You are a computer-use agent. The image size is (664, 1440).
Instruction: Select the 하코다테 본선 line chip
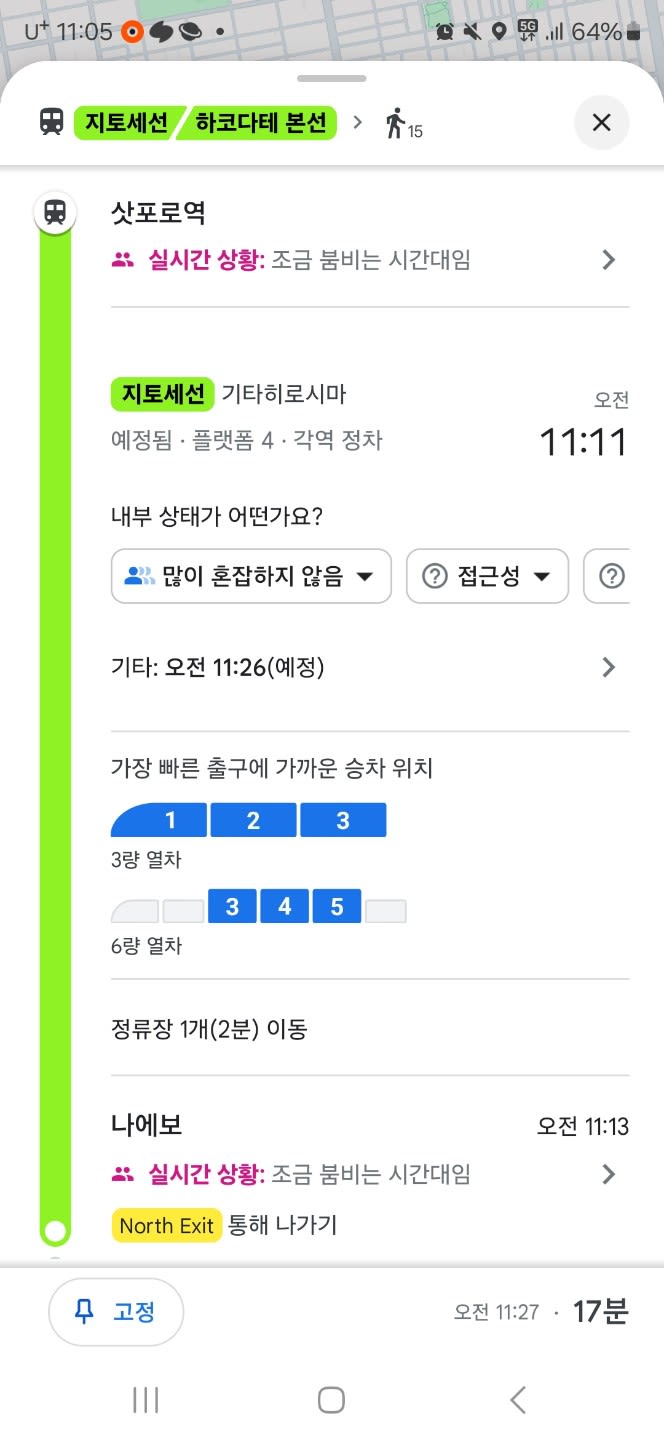pos(260,123)
